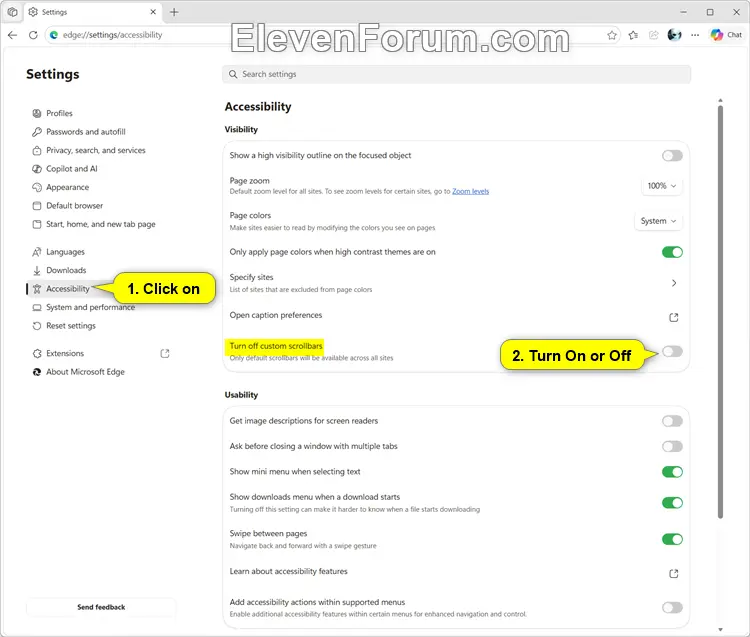750x637 pixels.
Task: Open caption preferences external link icon
Action: 673,318
